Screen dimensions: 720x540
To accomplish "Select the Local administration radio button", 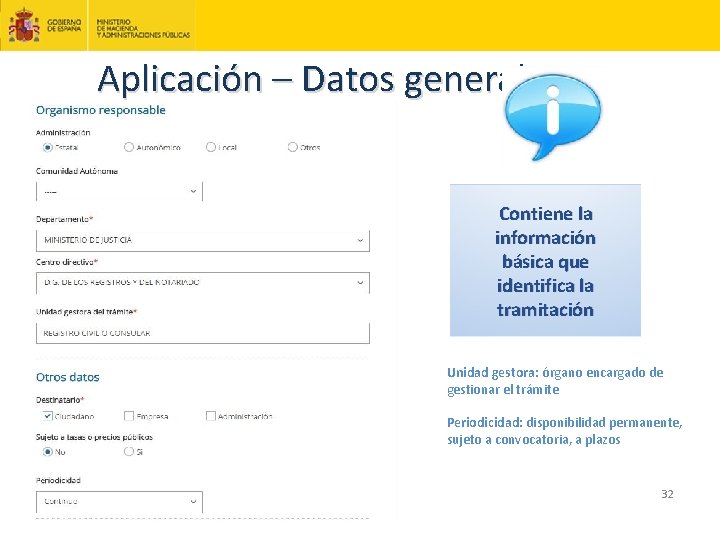I will [x=211, y=147].
